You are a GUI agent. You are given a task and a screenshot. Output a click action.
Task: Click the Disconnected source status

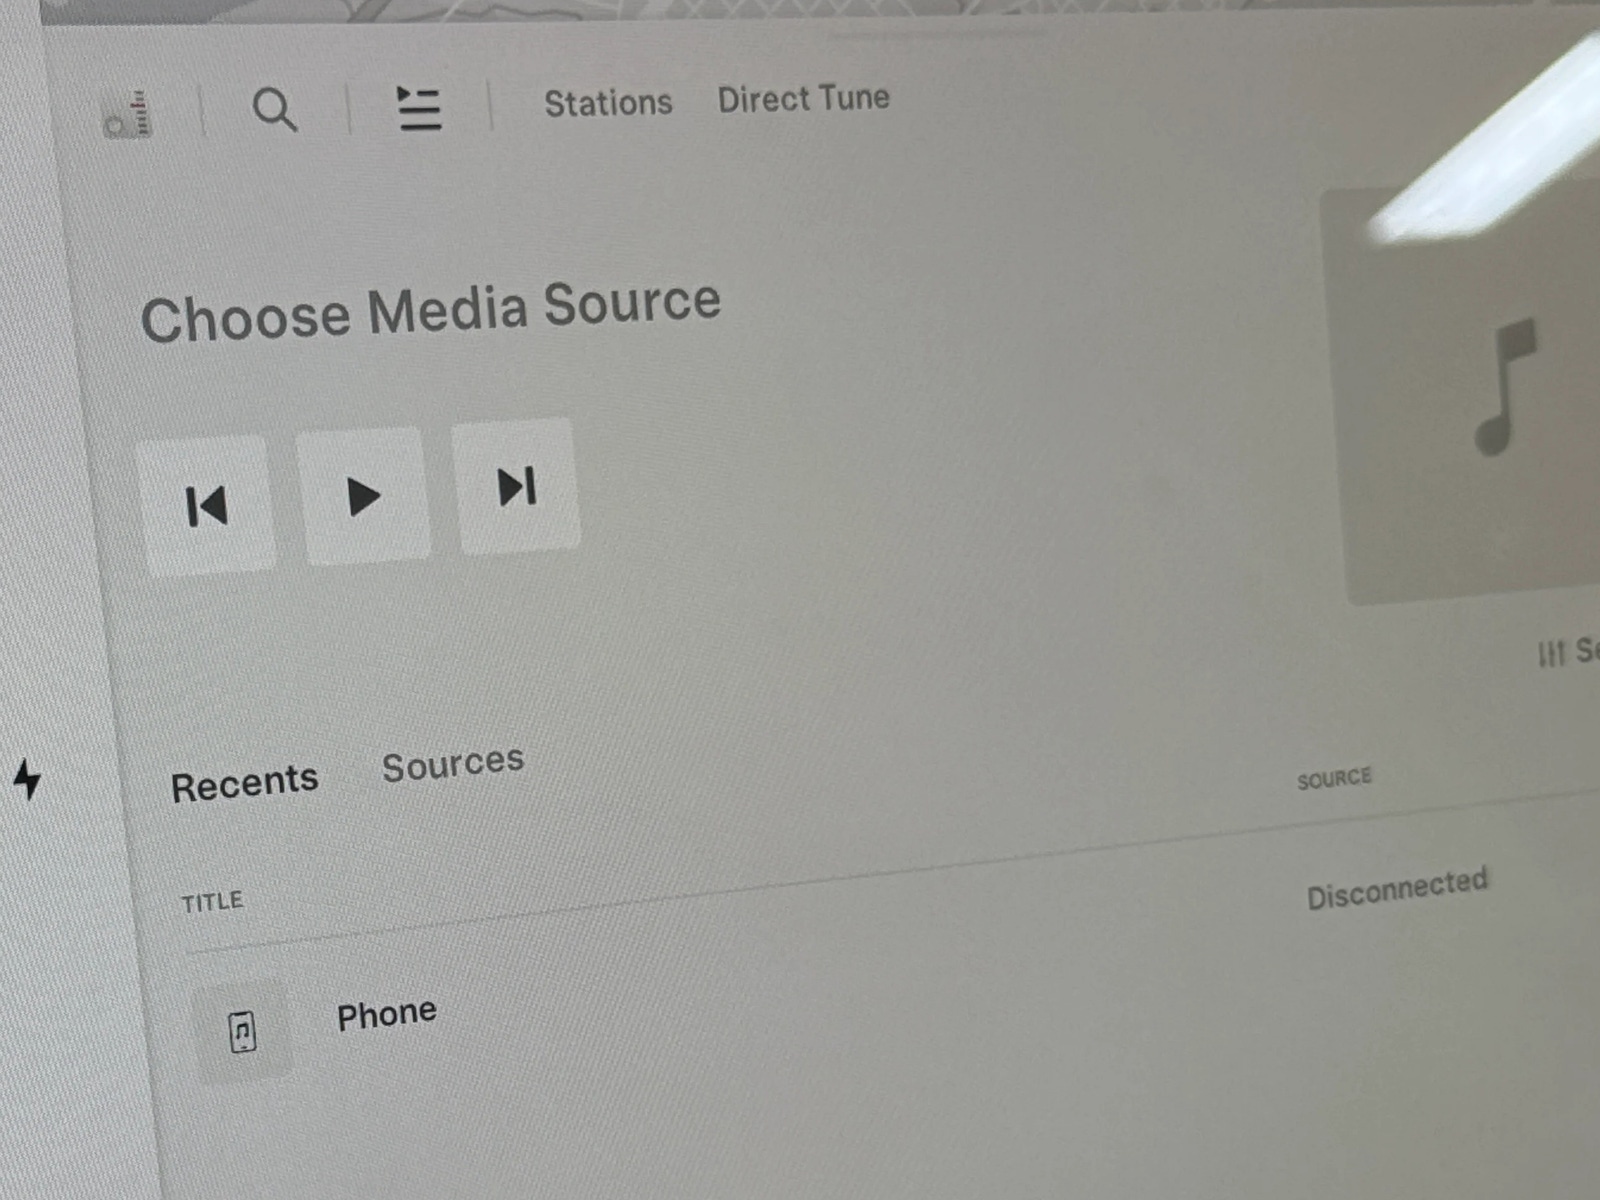[1396, 887]
